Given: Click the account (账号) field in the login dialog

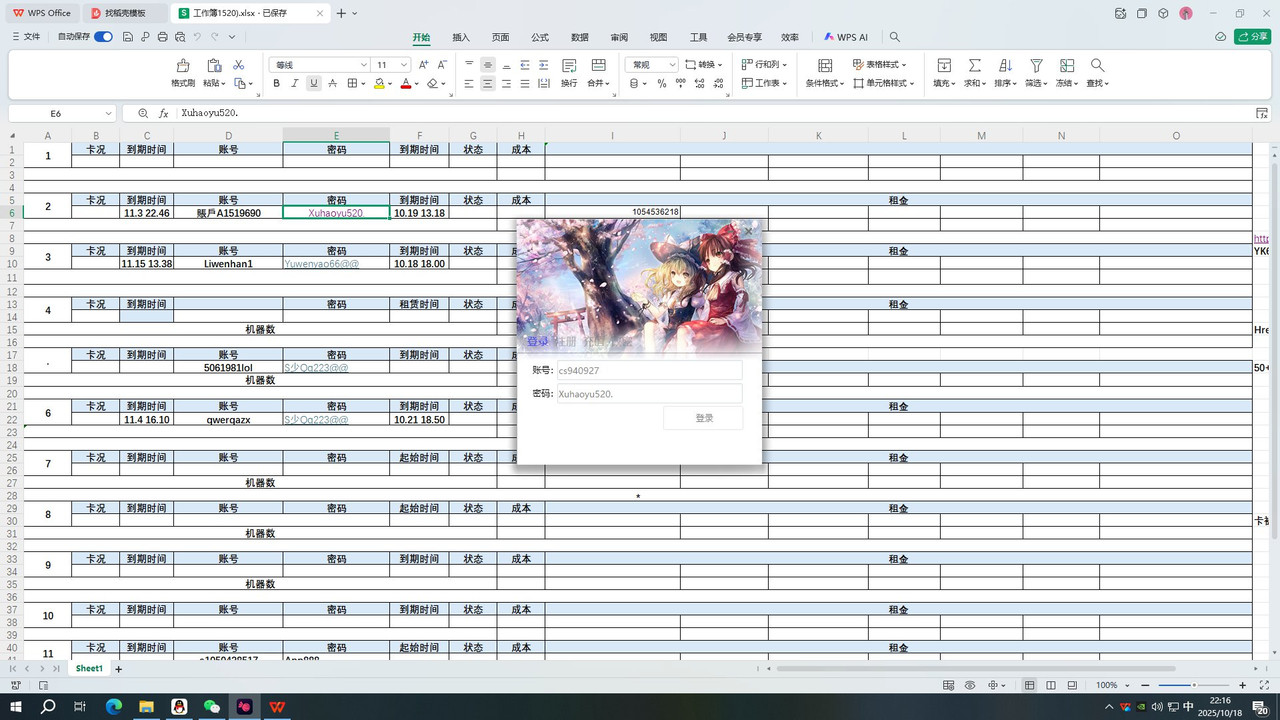Looking at the screenshot, I should (648, 370).
